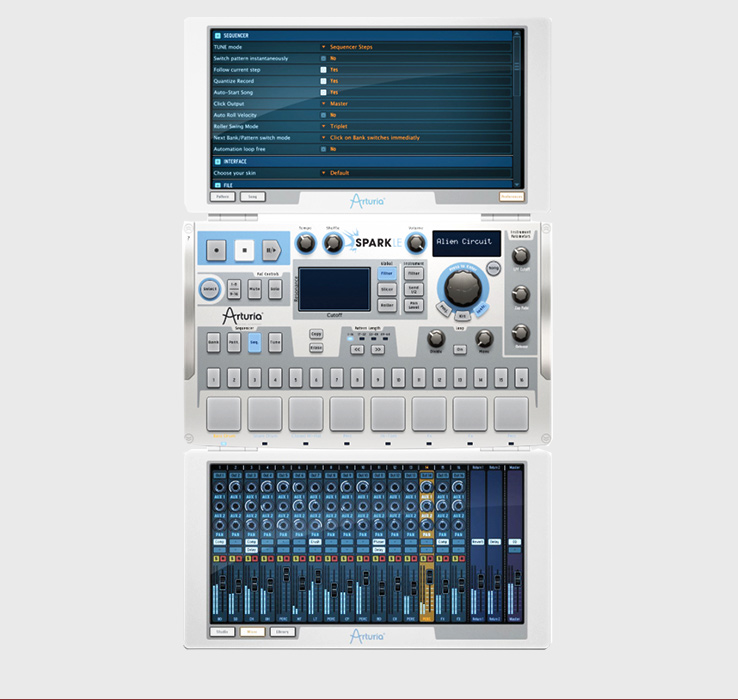Select the Instrument Filter button
The width and height of the screenshot is (738, 700).
(x=414, y=274)
